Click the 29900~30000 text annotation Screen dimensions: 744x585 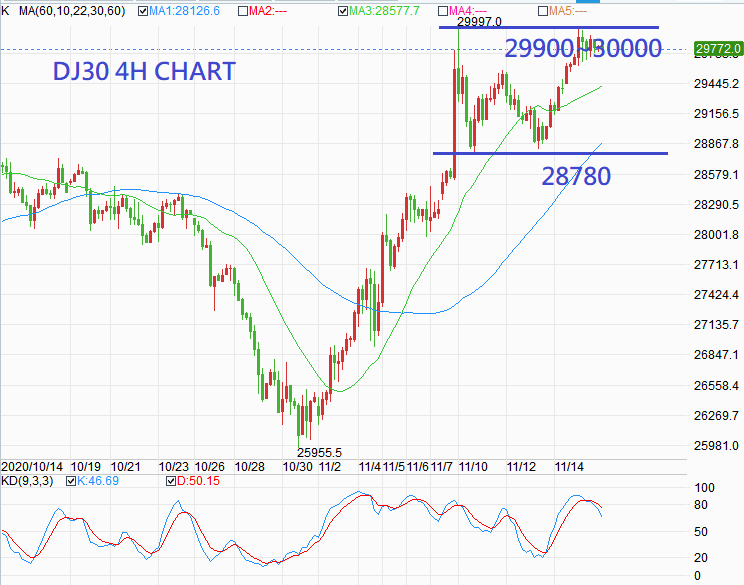click(582, 48)
